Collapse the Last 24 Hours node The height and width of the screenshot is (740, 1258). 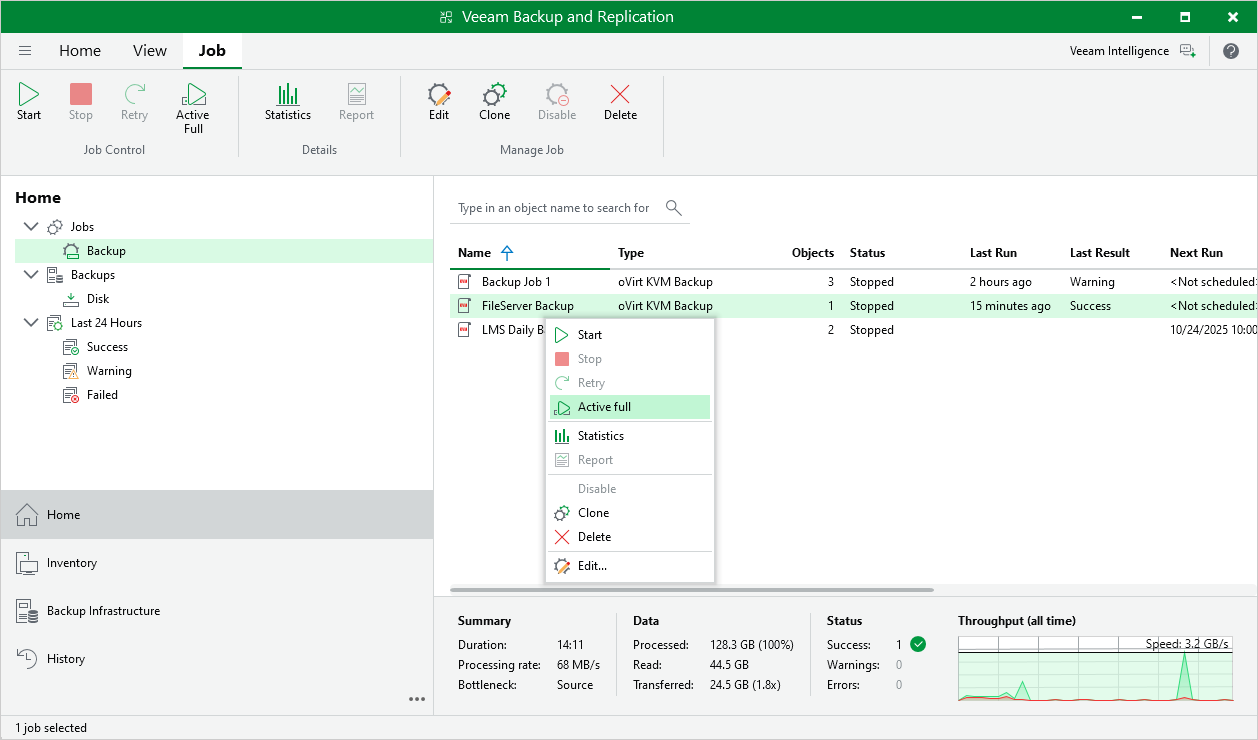pos(30,323)
